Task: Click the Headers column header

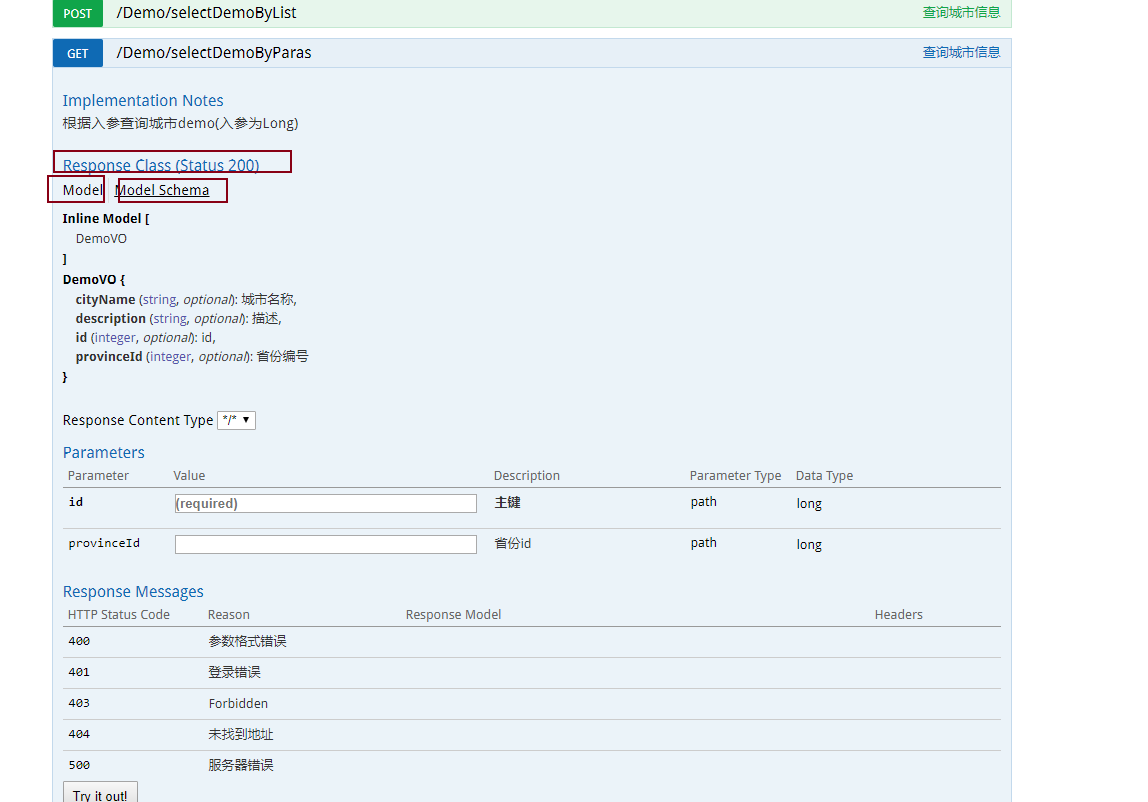Action: tap(898, 615)
